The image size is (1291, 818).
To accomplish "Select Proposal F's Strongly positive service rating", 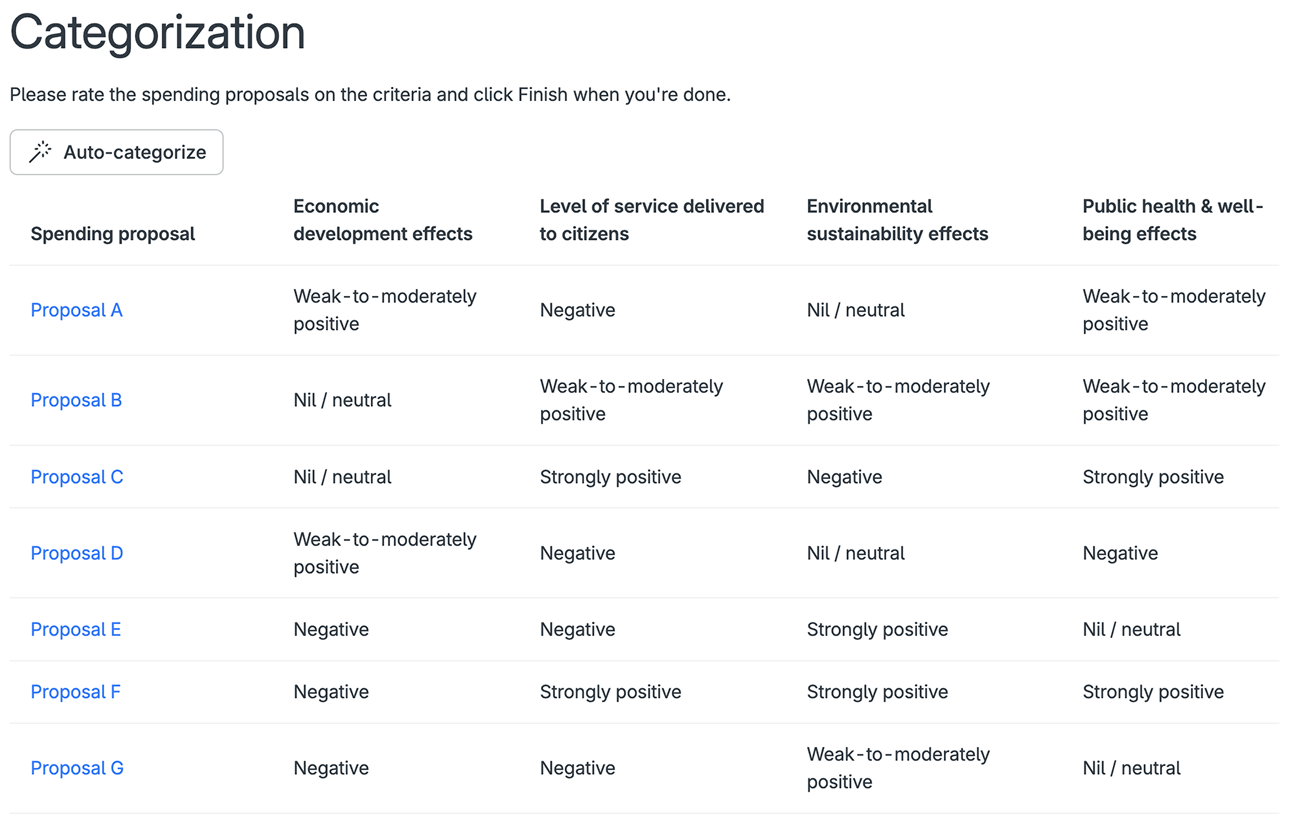I will click(x=610, y=691).
